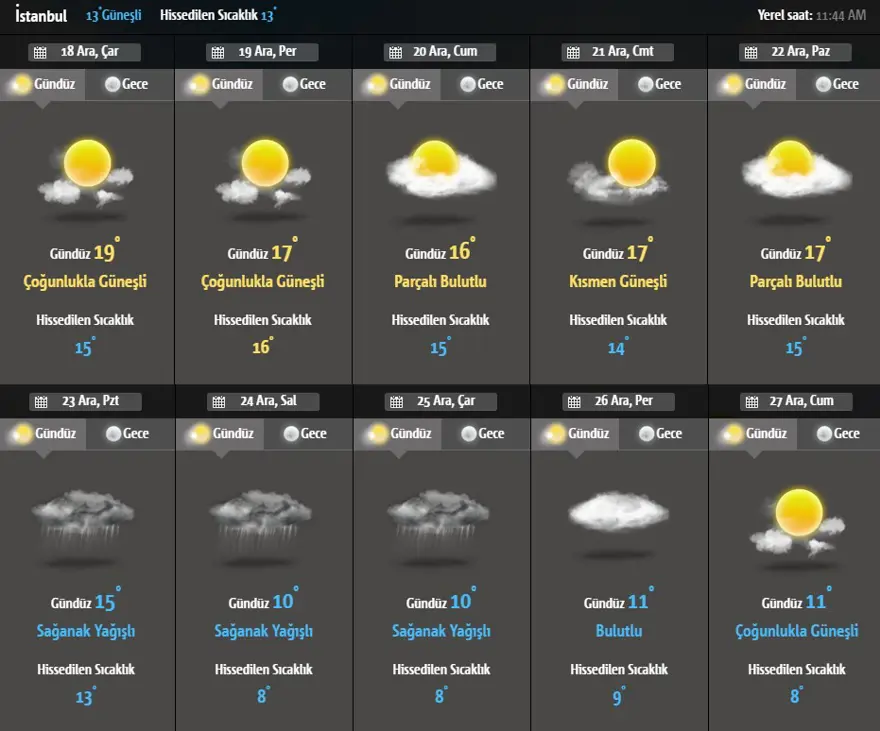Click the Sağanak Yağışlı label for 25 Ara

click(x=441, y=632)
